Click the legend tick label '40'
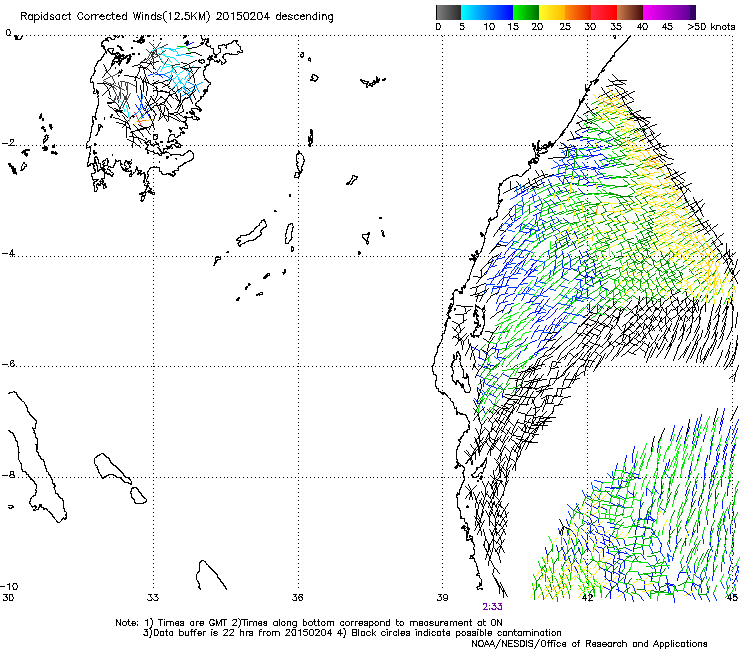The width and height of the screenshot is (740, 650). (x=642, y=27)
